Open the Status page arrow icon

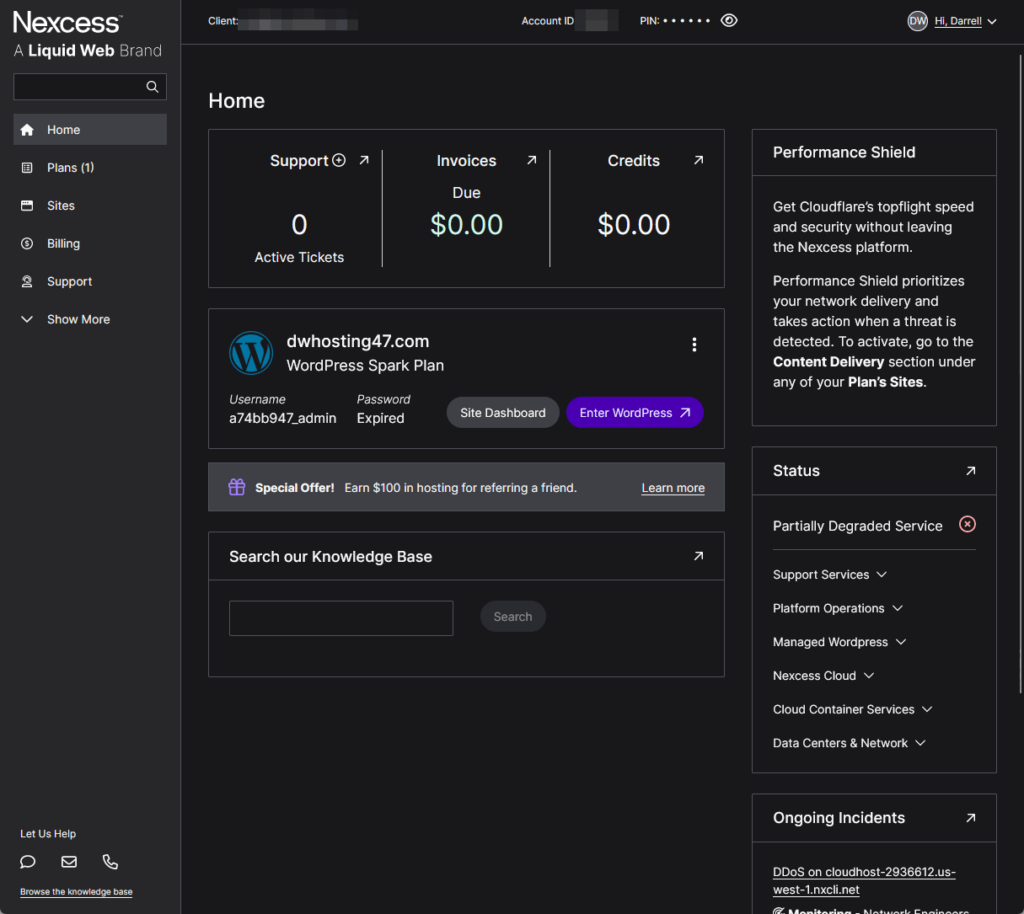(971, 471)
